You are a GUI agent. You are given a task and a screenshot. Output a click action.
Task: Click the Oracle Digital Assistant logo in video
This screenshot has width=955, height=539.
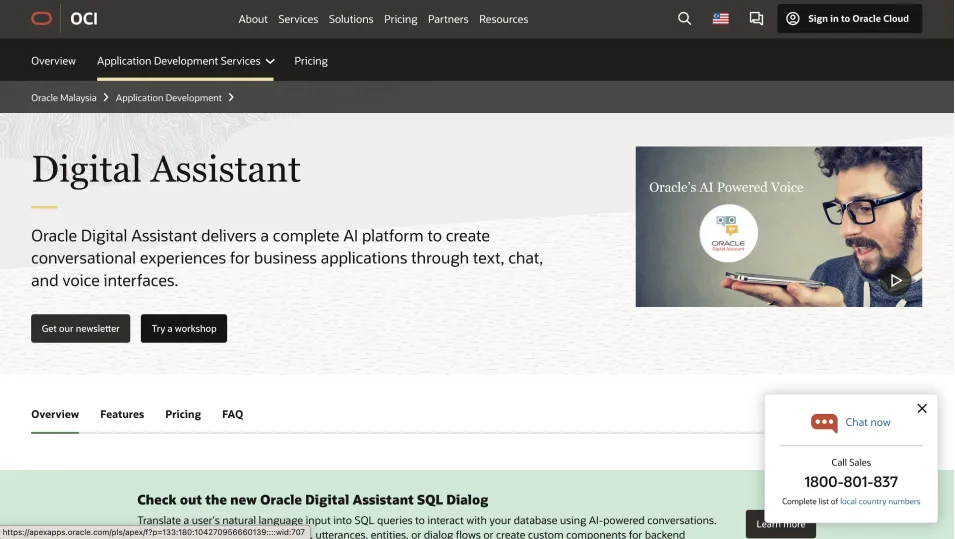(728, 233)
